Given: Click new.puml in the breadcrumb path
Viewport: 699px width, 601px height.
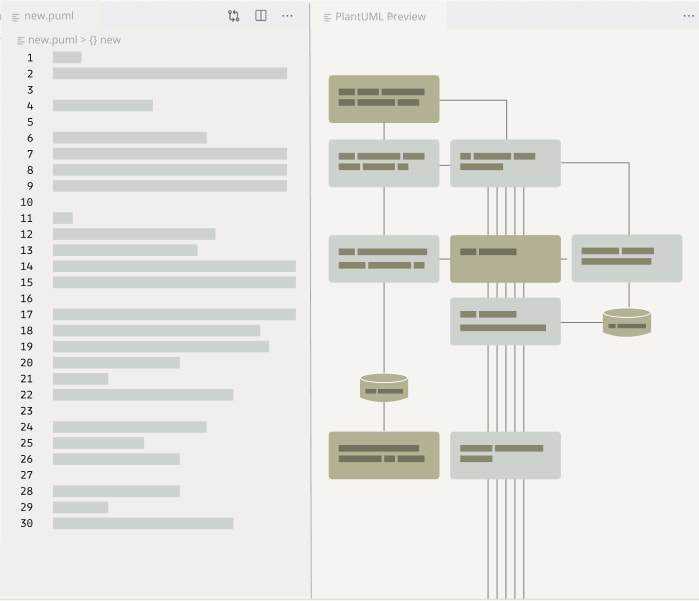Looking at the screenshot, I should click(x=52, y=40).
